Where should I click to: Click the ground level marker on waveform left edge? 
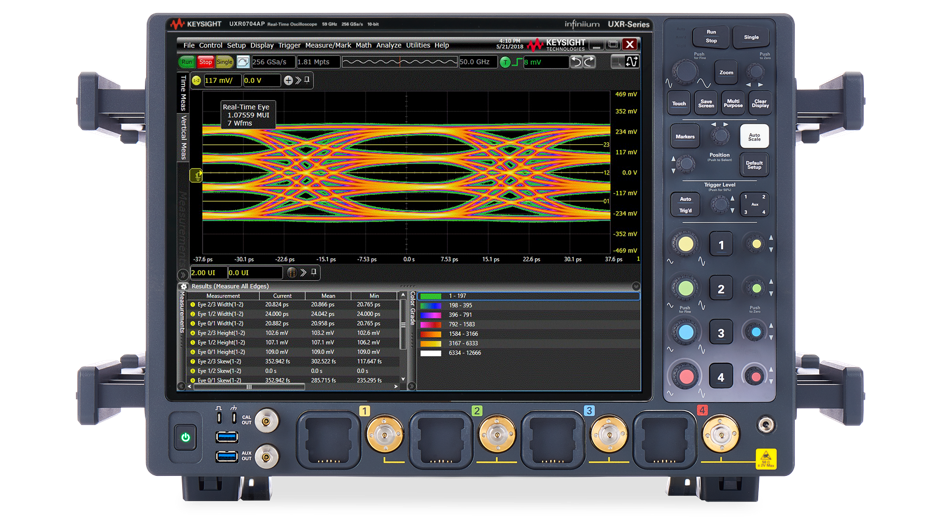tap(196, 175)
